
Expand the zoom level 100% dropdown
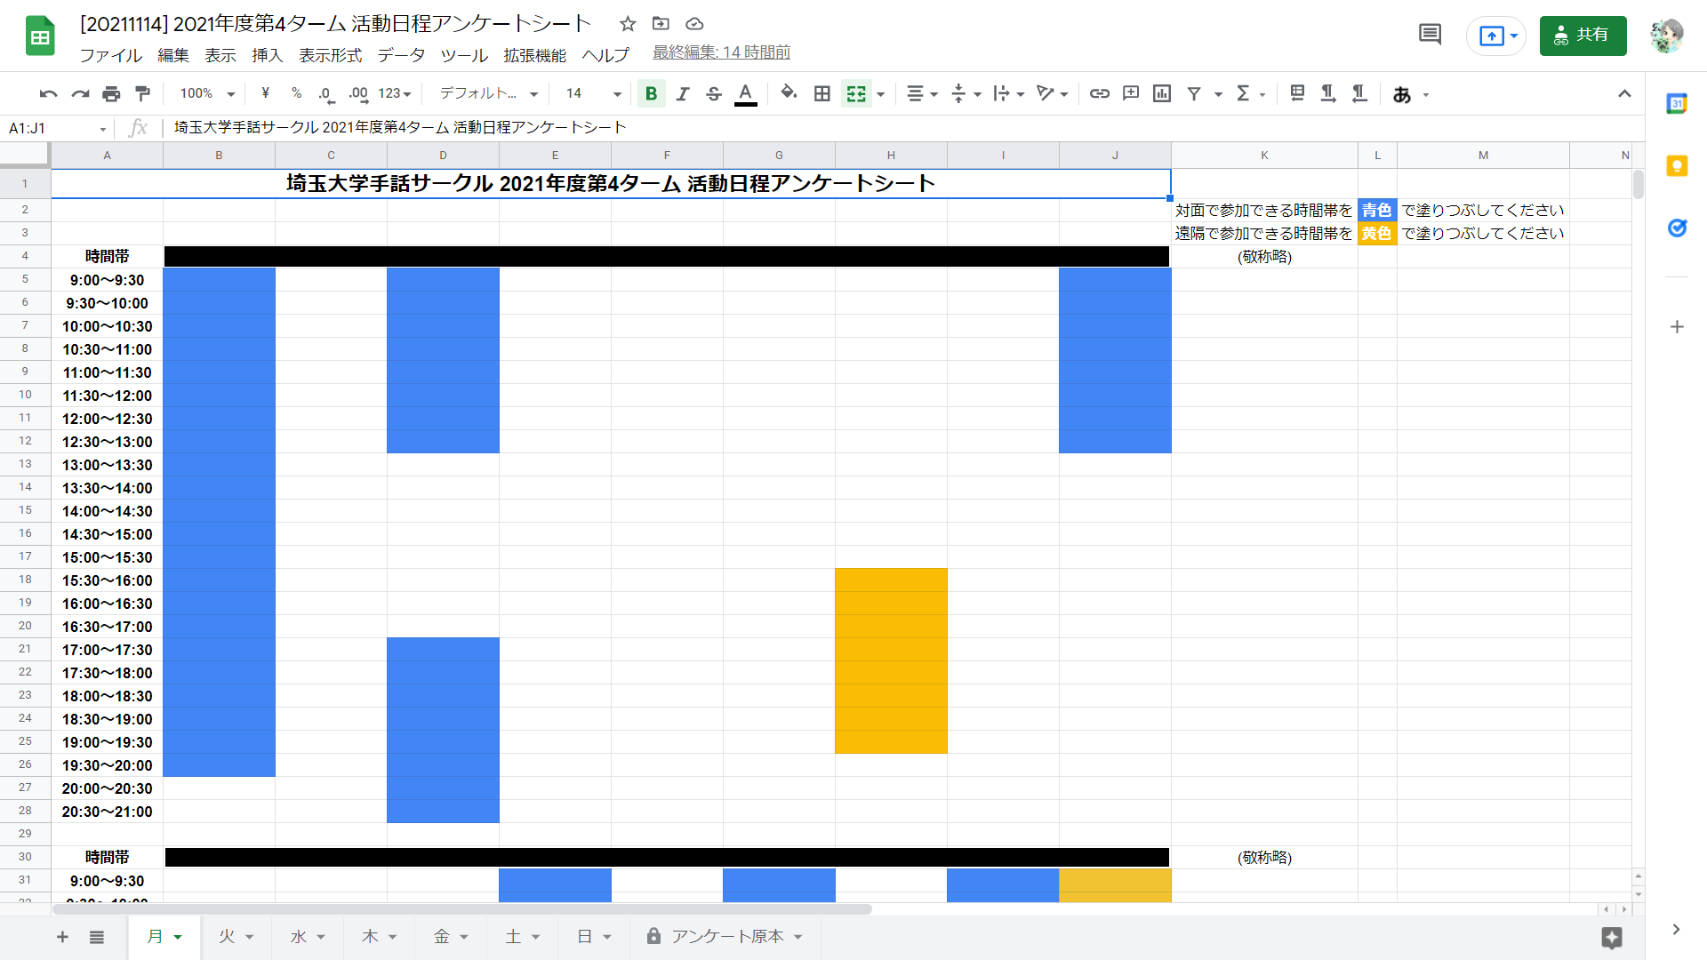click(207, 94)
